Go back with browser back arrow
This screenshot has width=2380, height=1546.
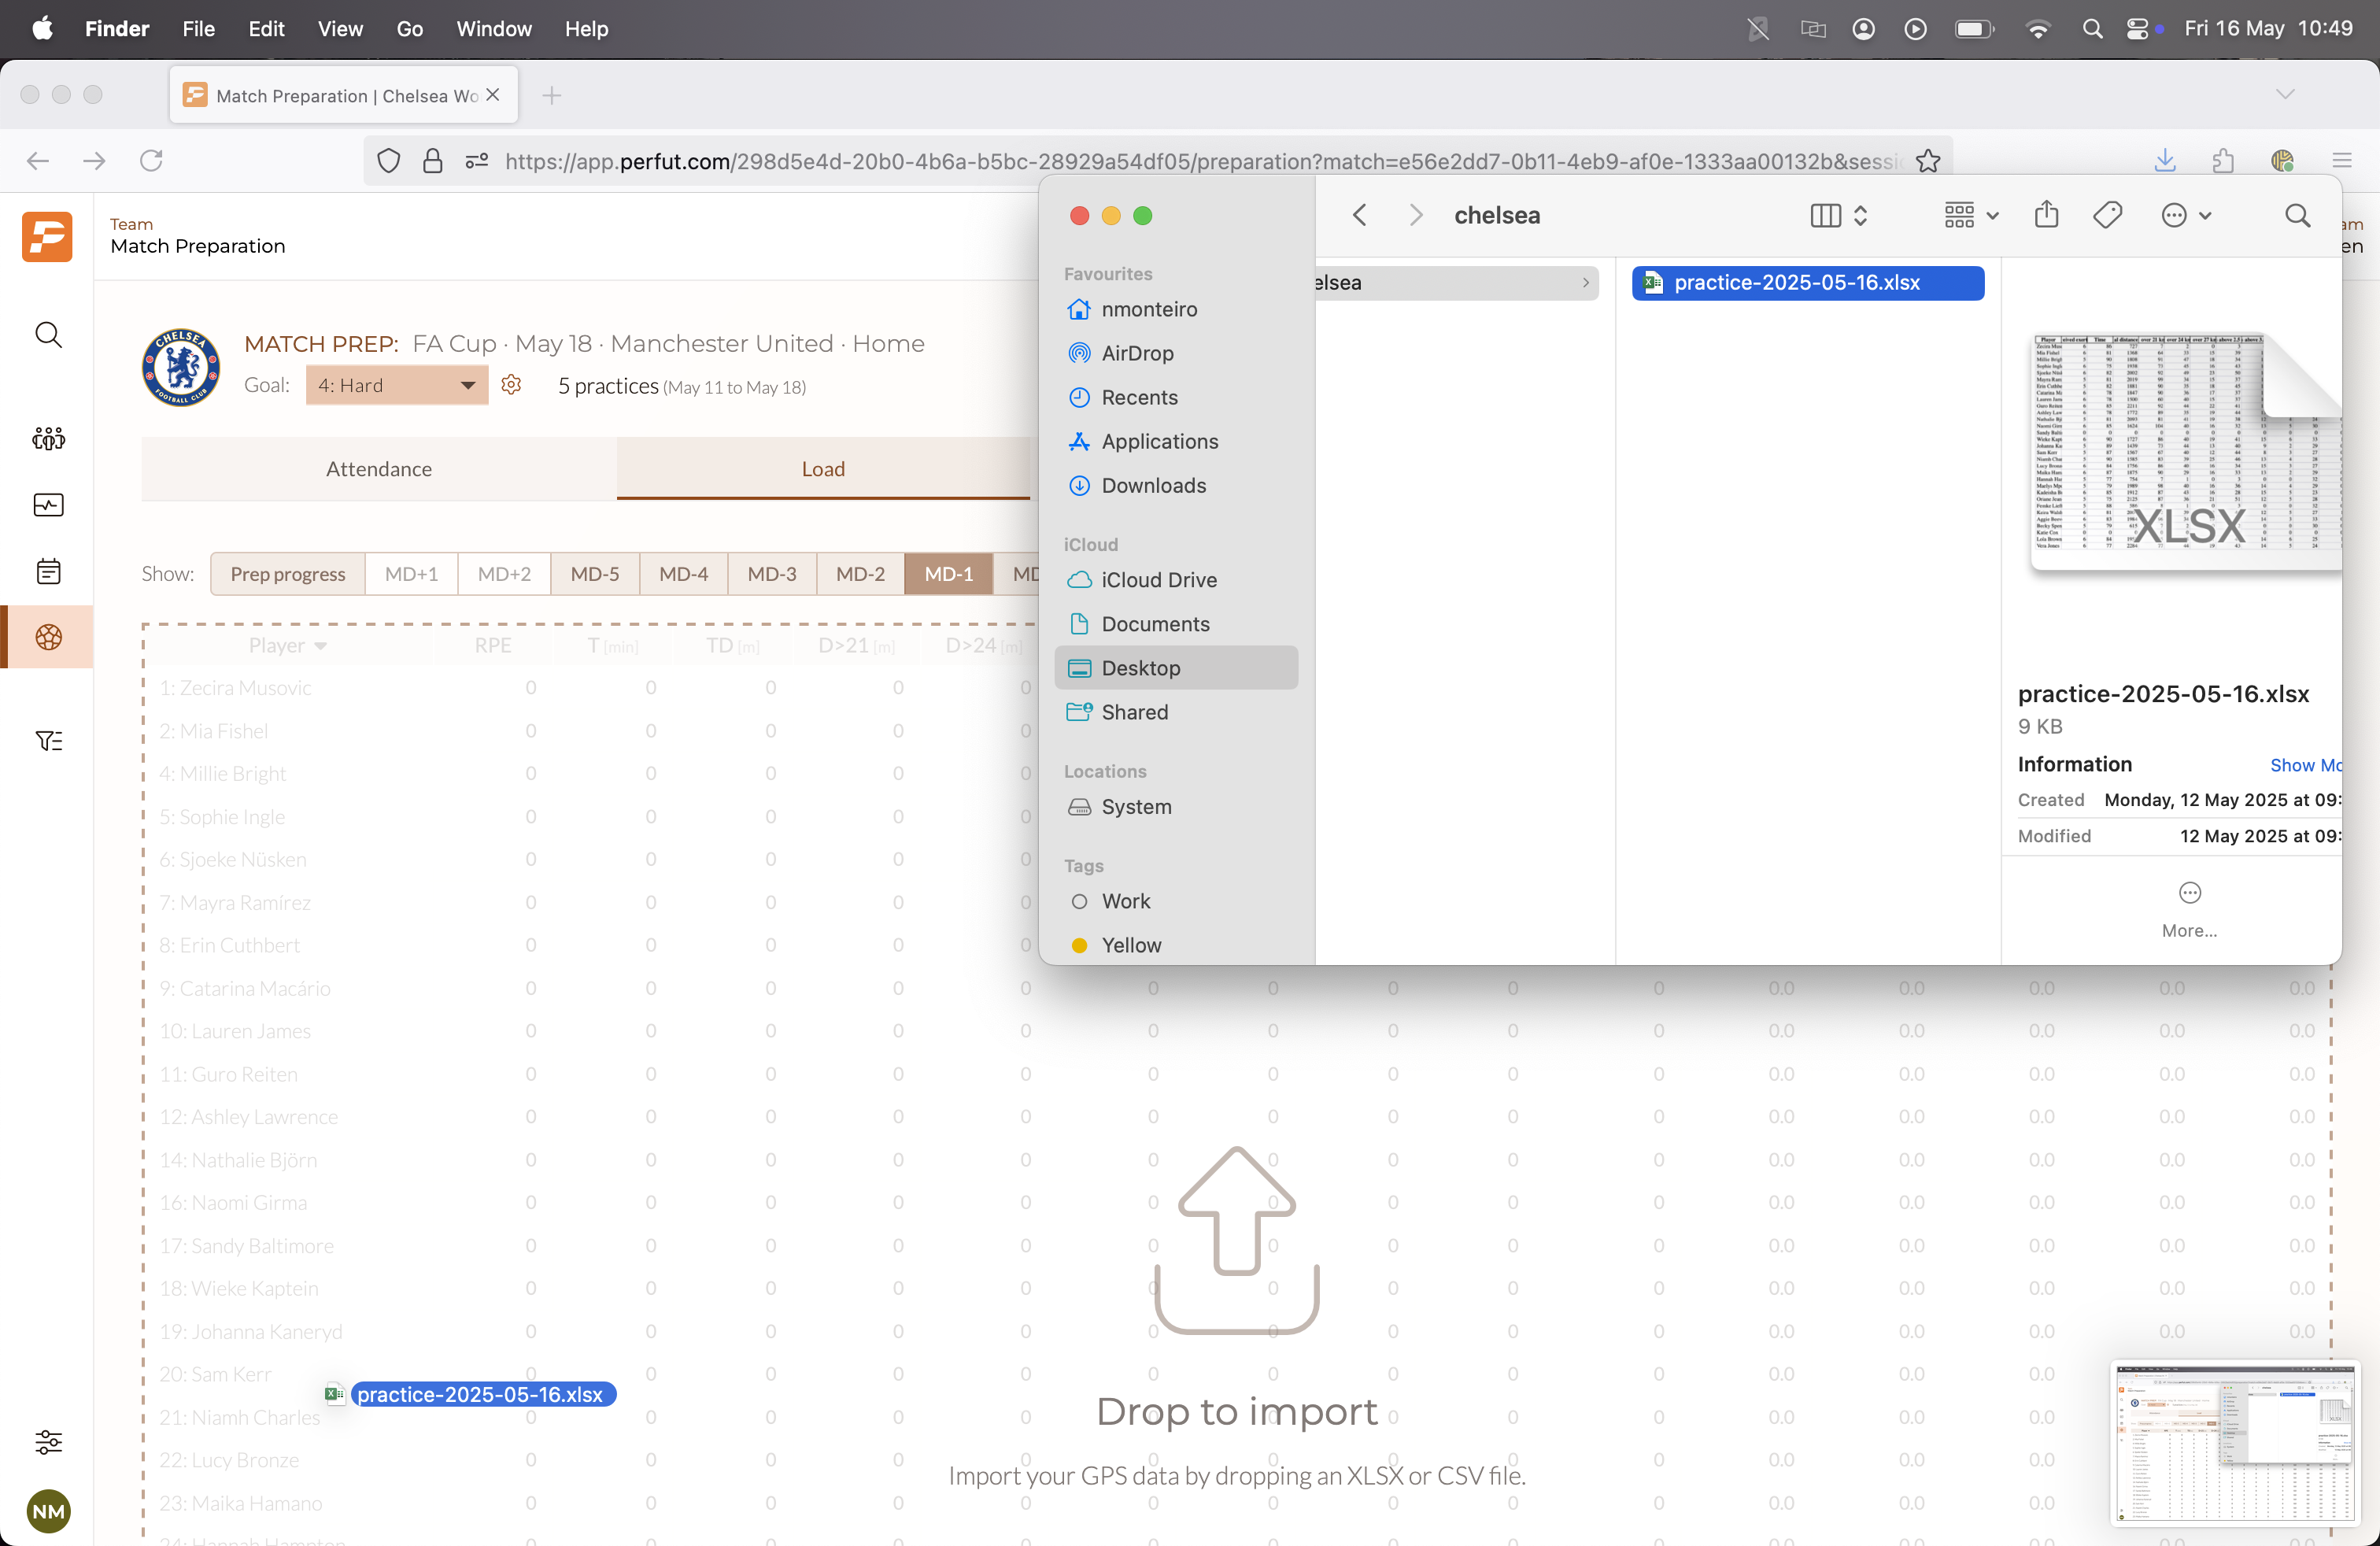[38, 160]
